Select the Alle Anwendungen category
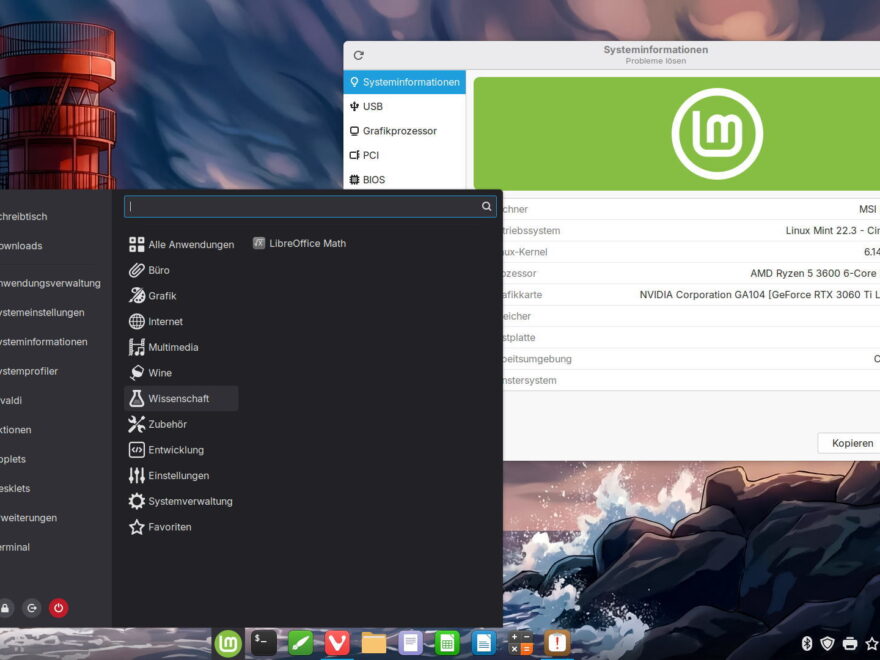The image size is (880, 660). pyautogui.click(x=190, y=244)
